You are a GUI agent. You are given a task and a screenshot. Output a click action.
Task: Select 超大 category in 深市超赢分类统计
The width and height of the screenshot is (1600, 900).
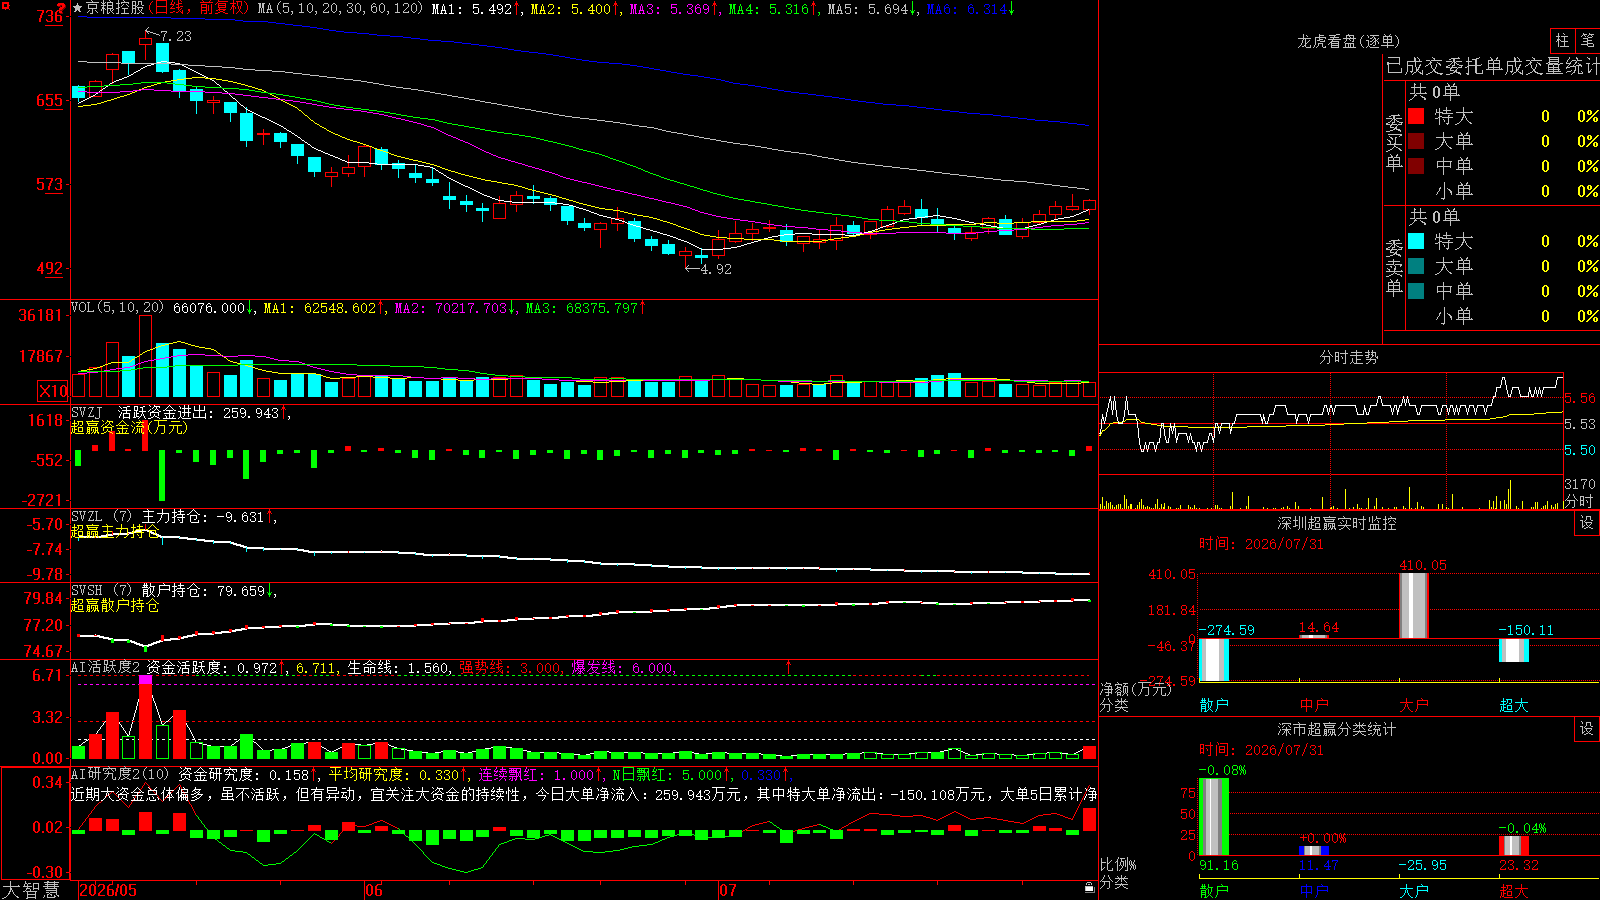[1514, 890]
